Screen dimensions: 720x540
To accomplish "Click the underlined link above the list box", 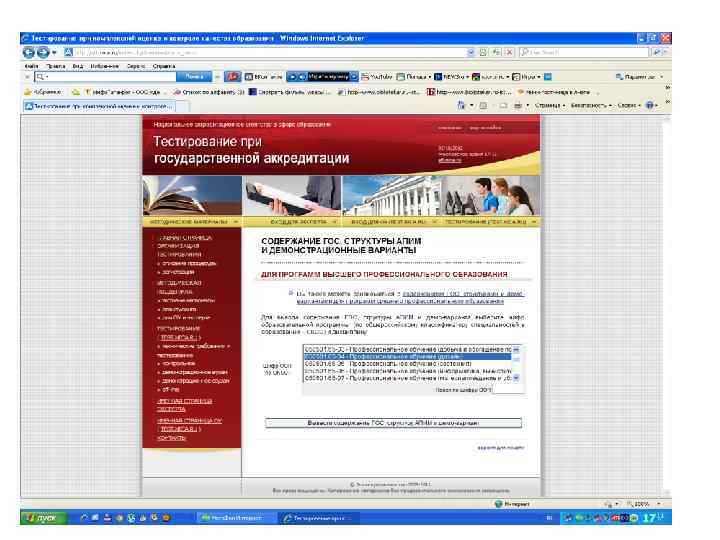I will (410, 298).
